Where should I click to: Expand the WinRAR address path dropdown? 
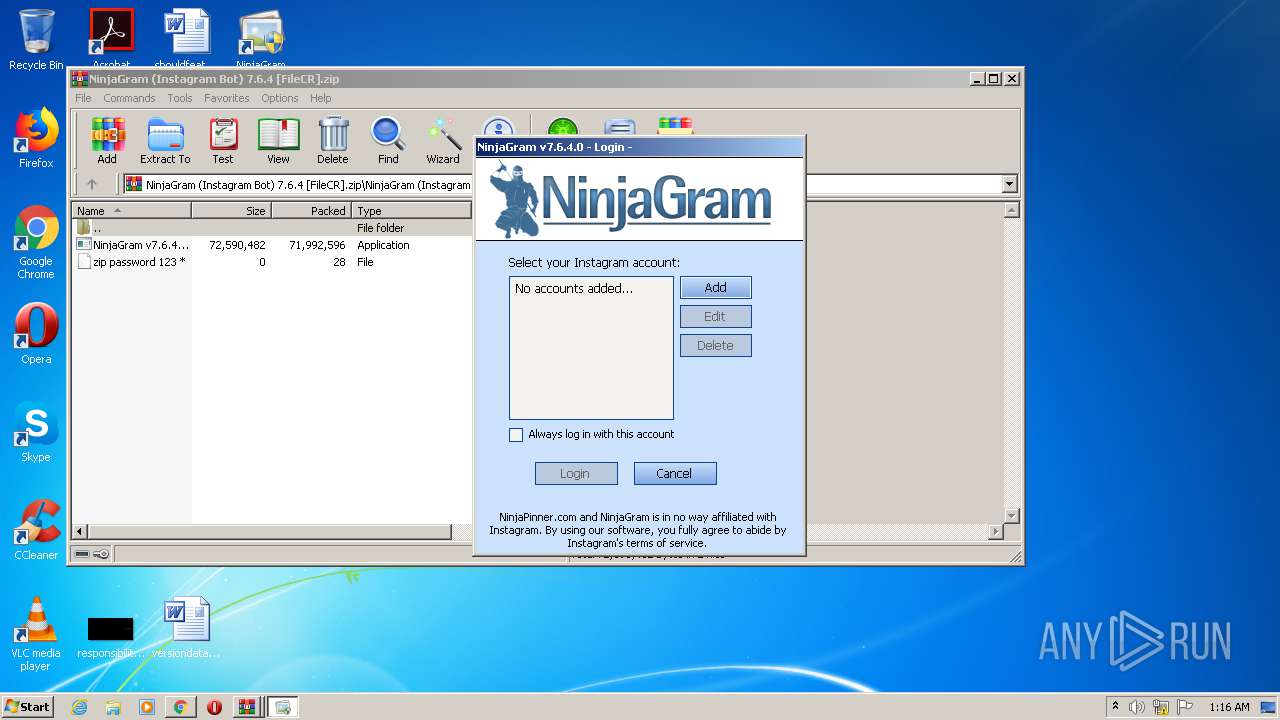tap(1009, 184)
